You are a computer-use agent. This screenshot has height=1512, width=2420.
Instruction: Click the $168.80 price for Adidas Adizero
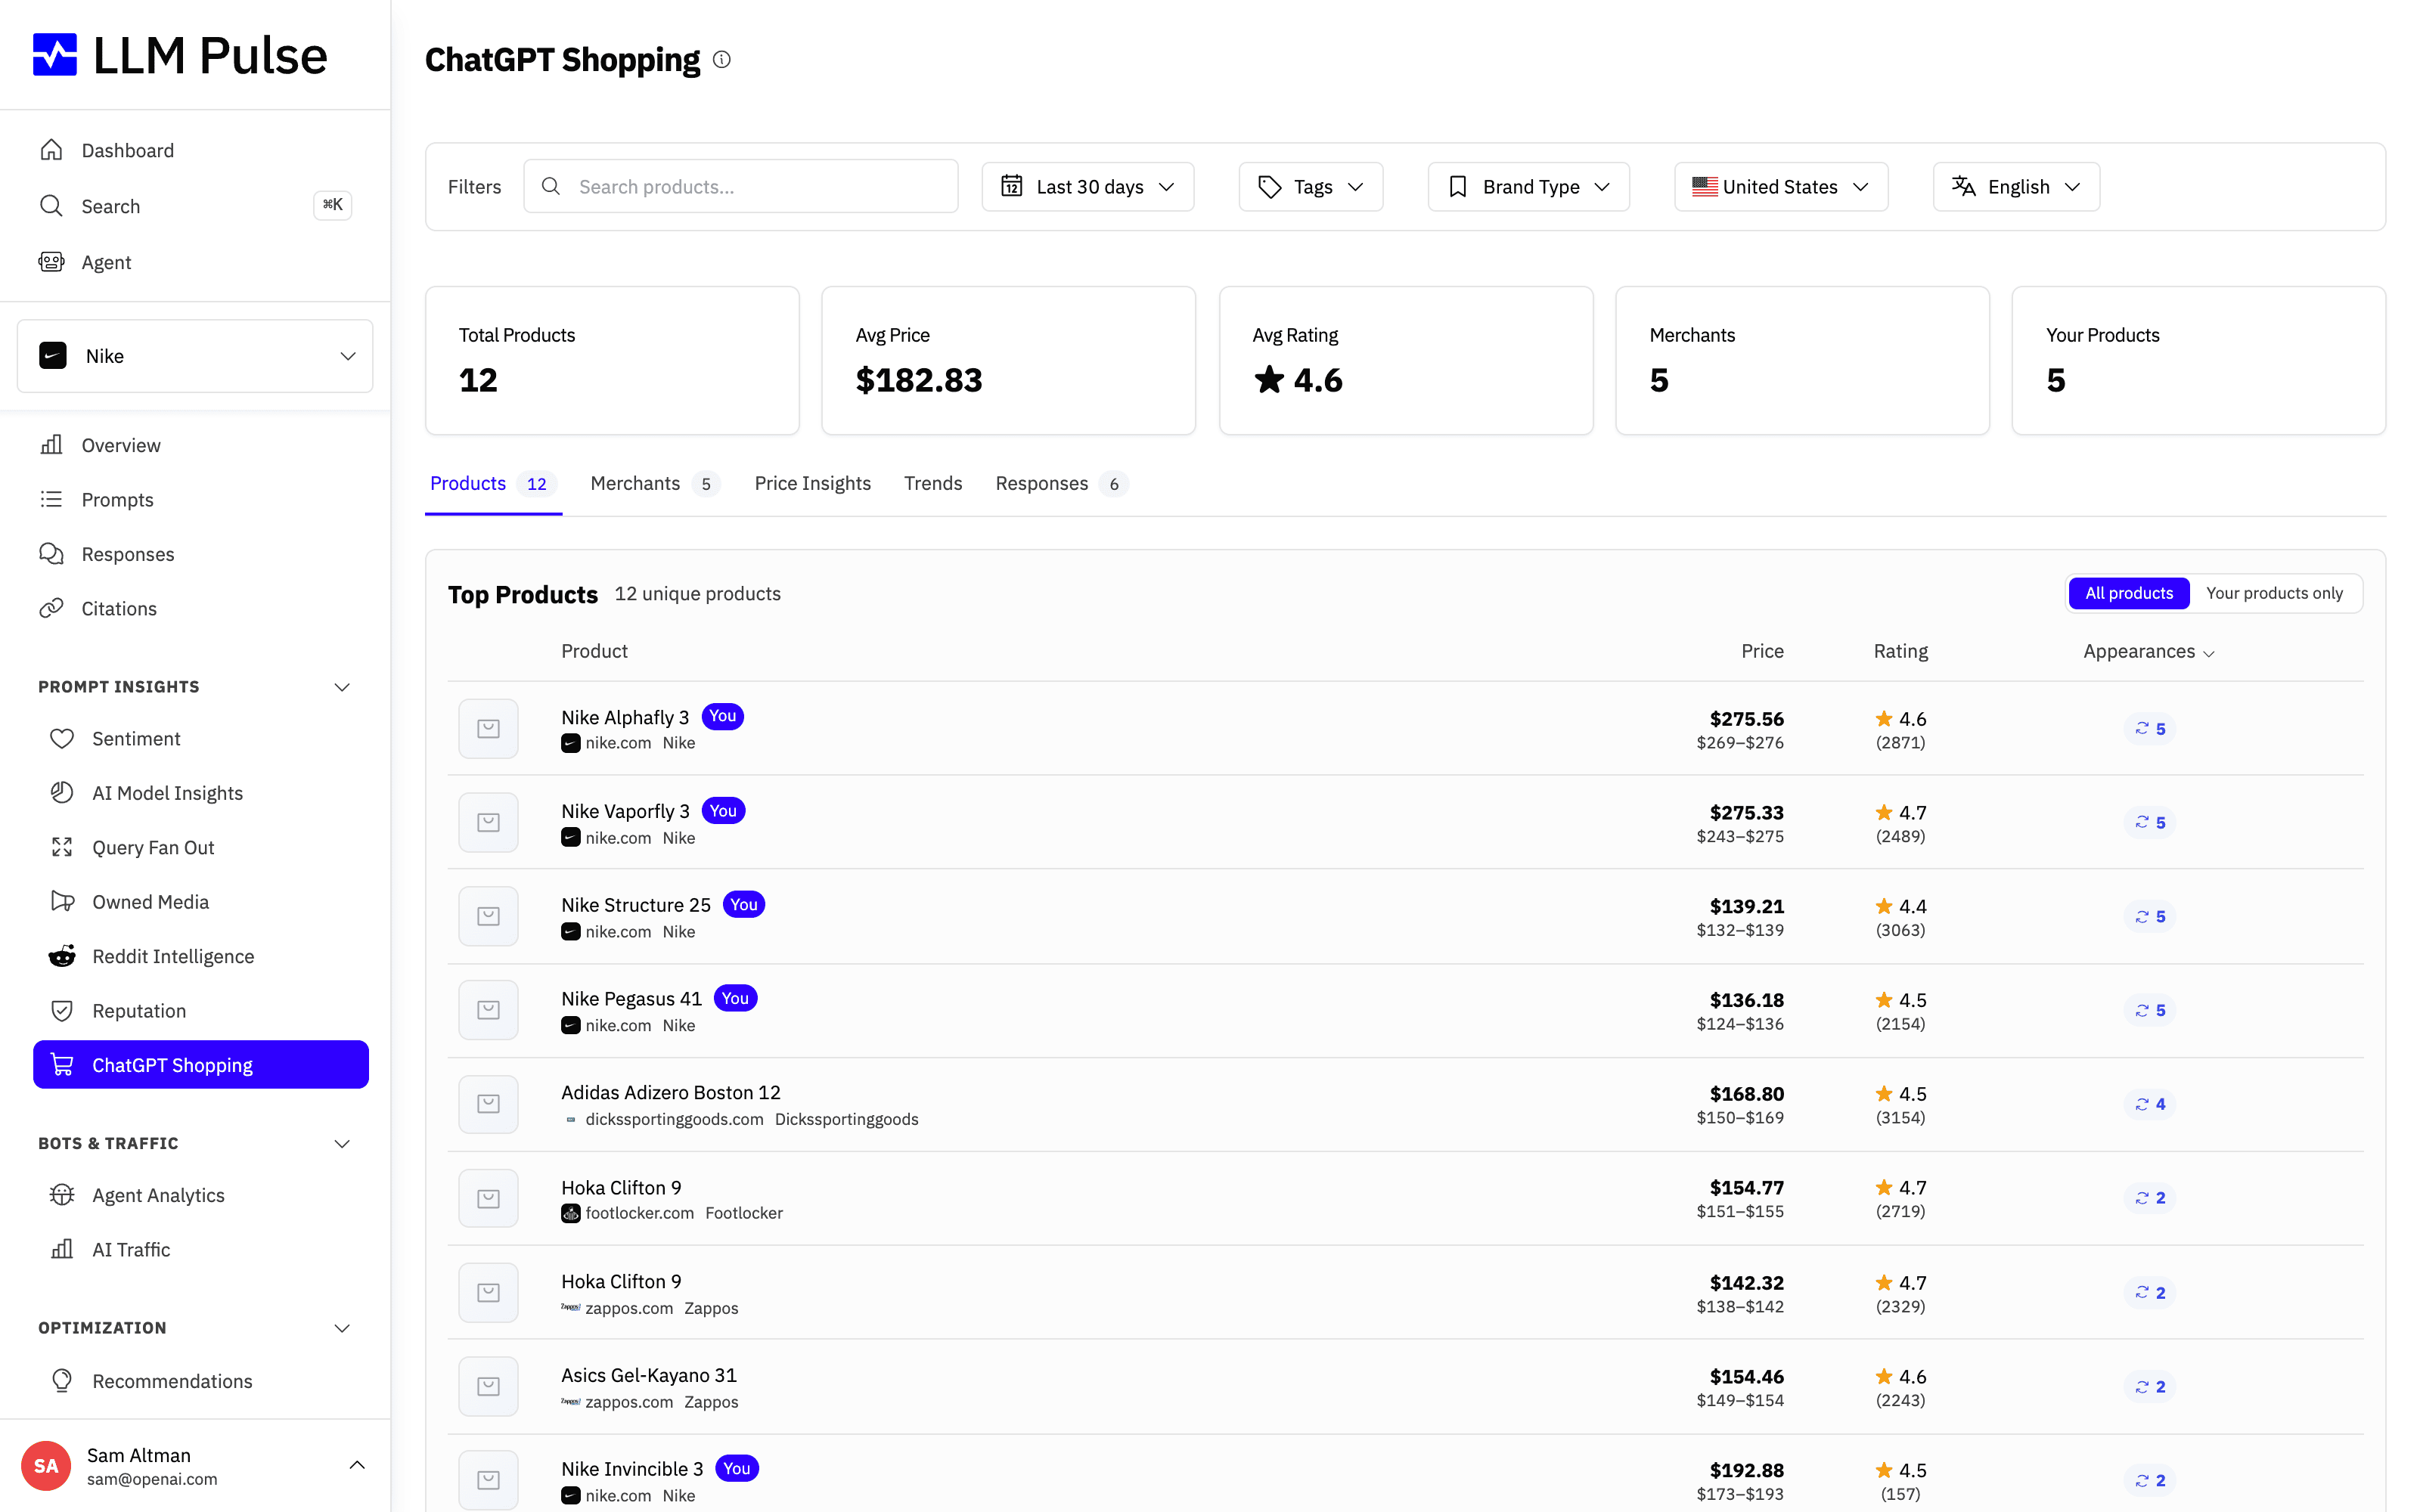(1746, 1093)
